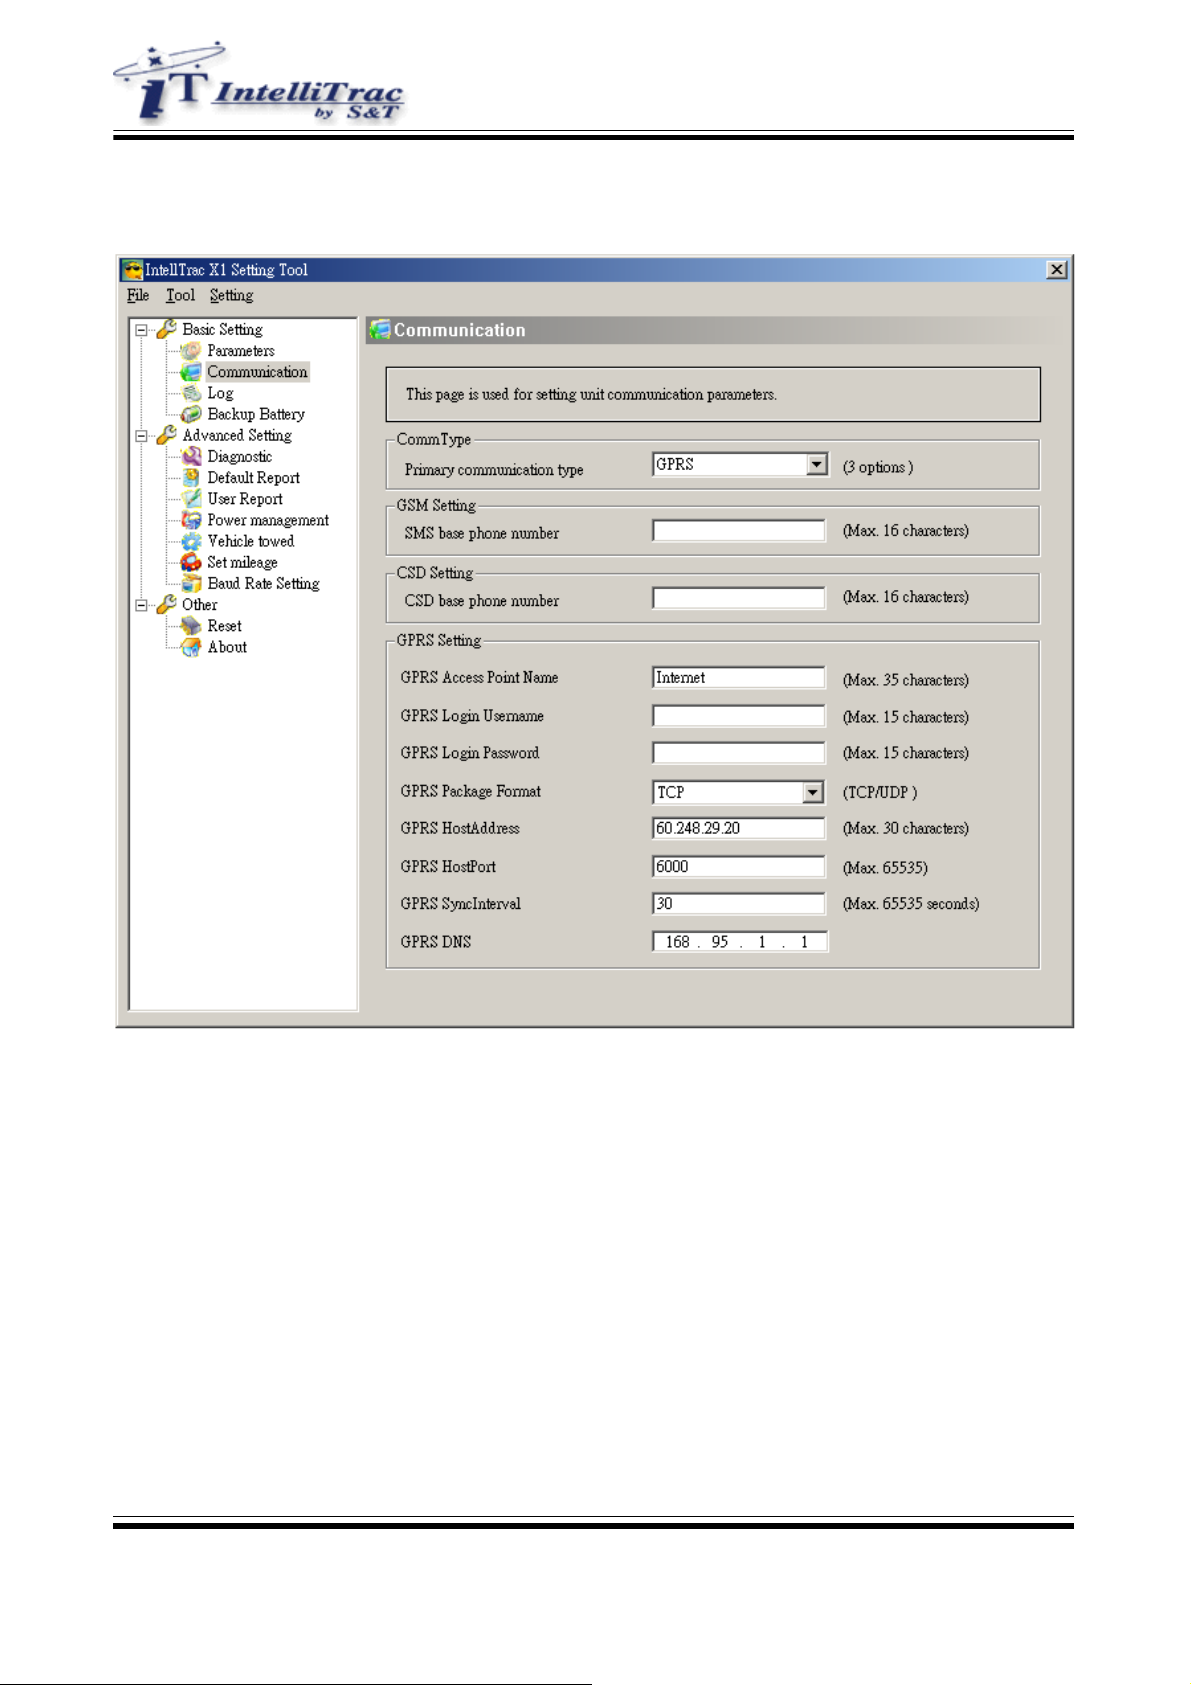Viewport: 1191px width, 1685px height.
Task: Collapse the Advanced Setting tree node
Action: (x=141, y=436)
